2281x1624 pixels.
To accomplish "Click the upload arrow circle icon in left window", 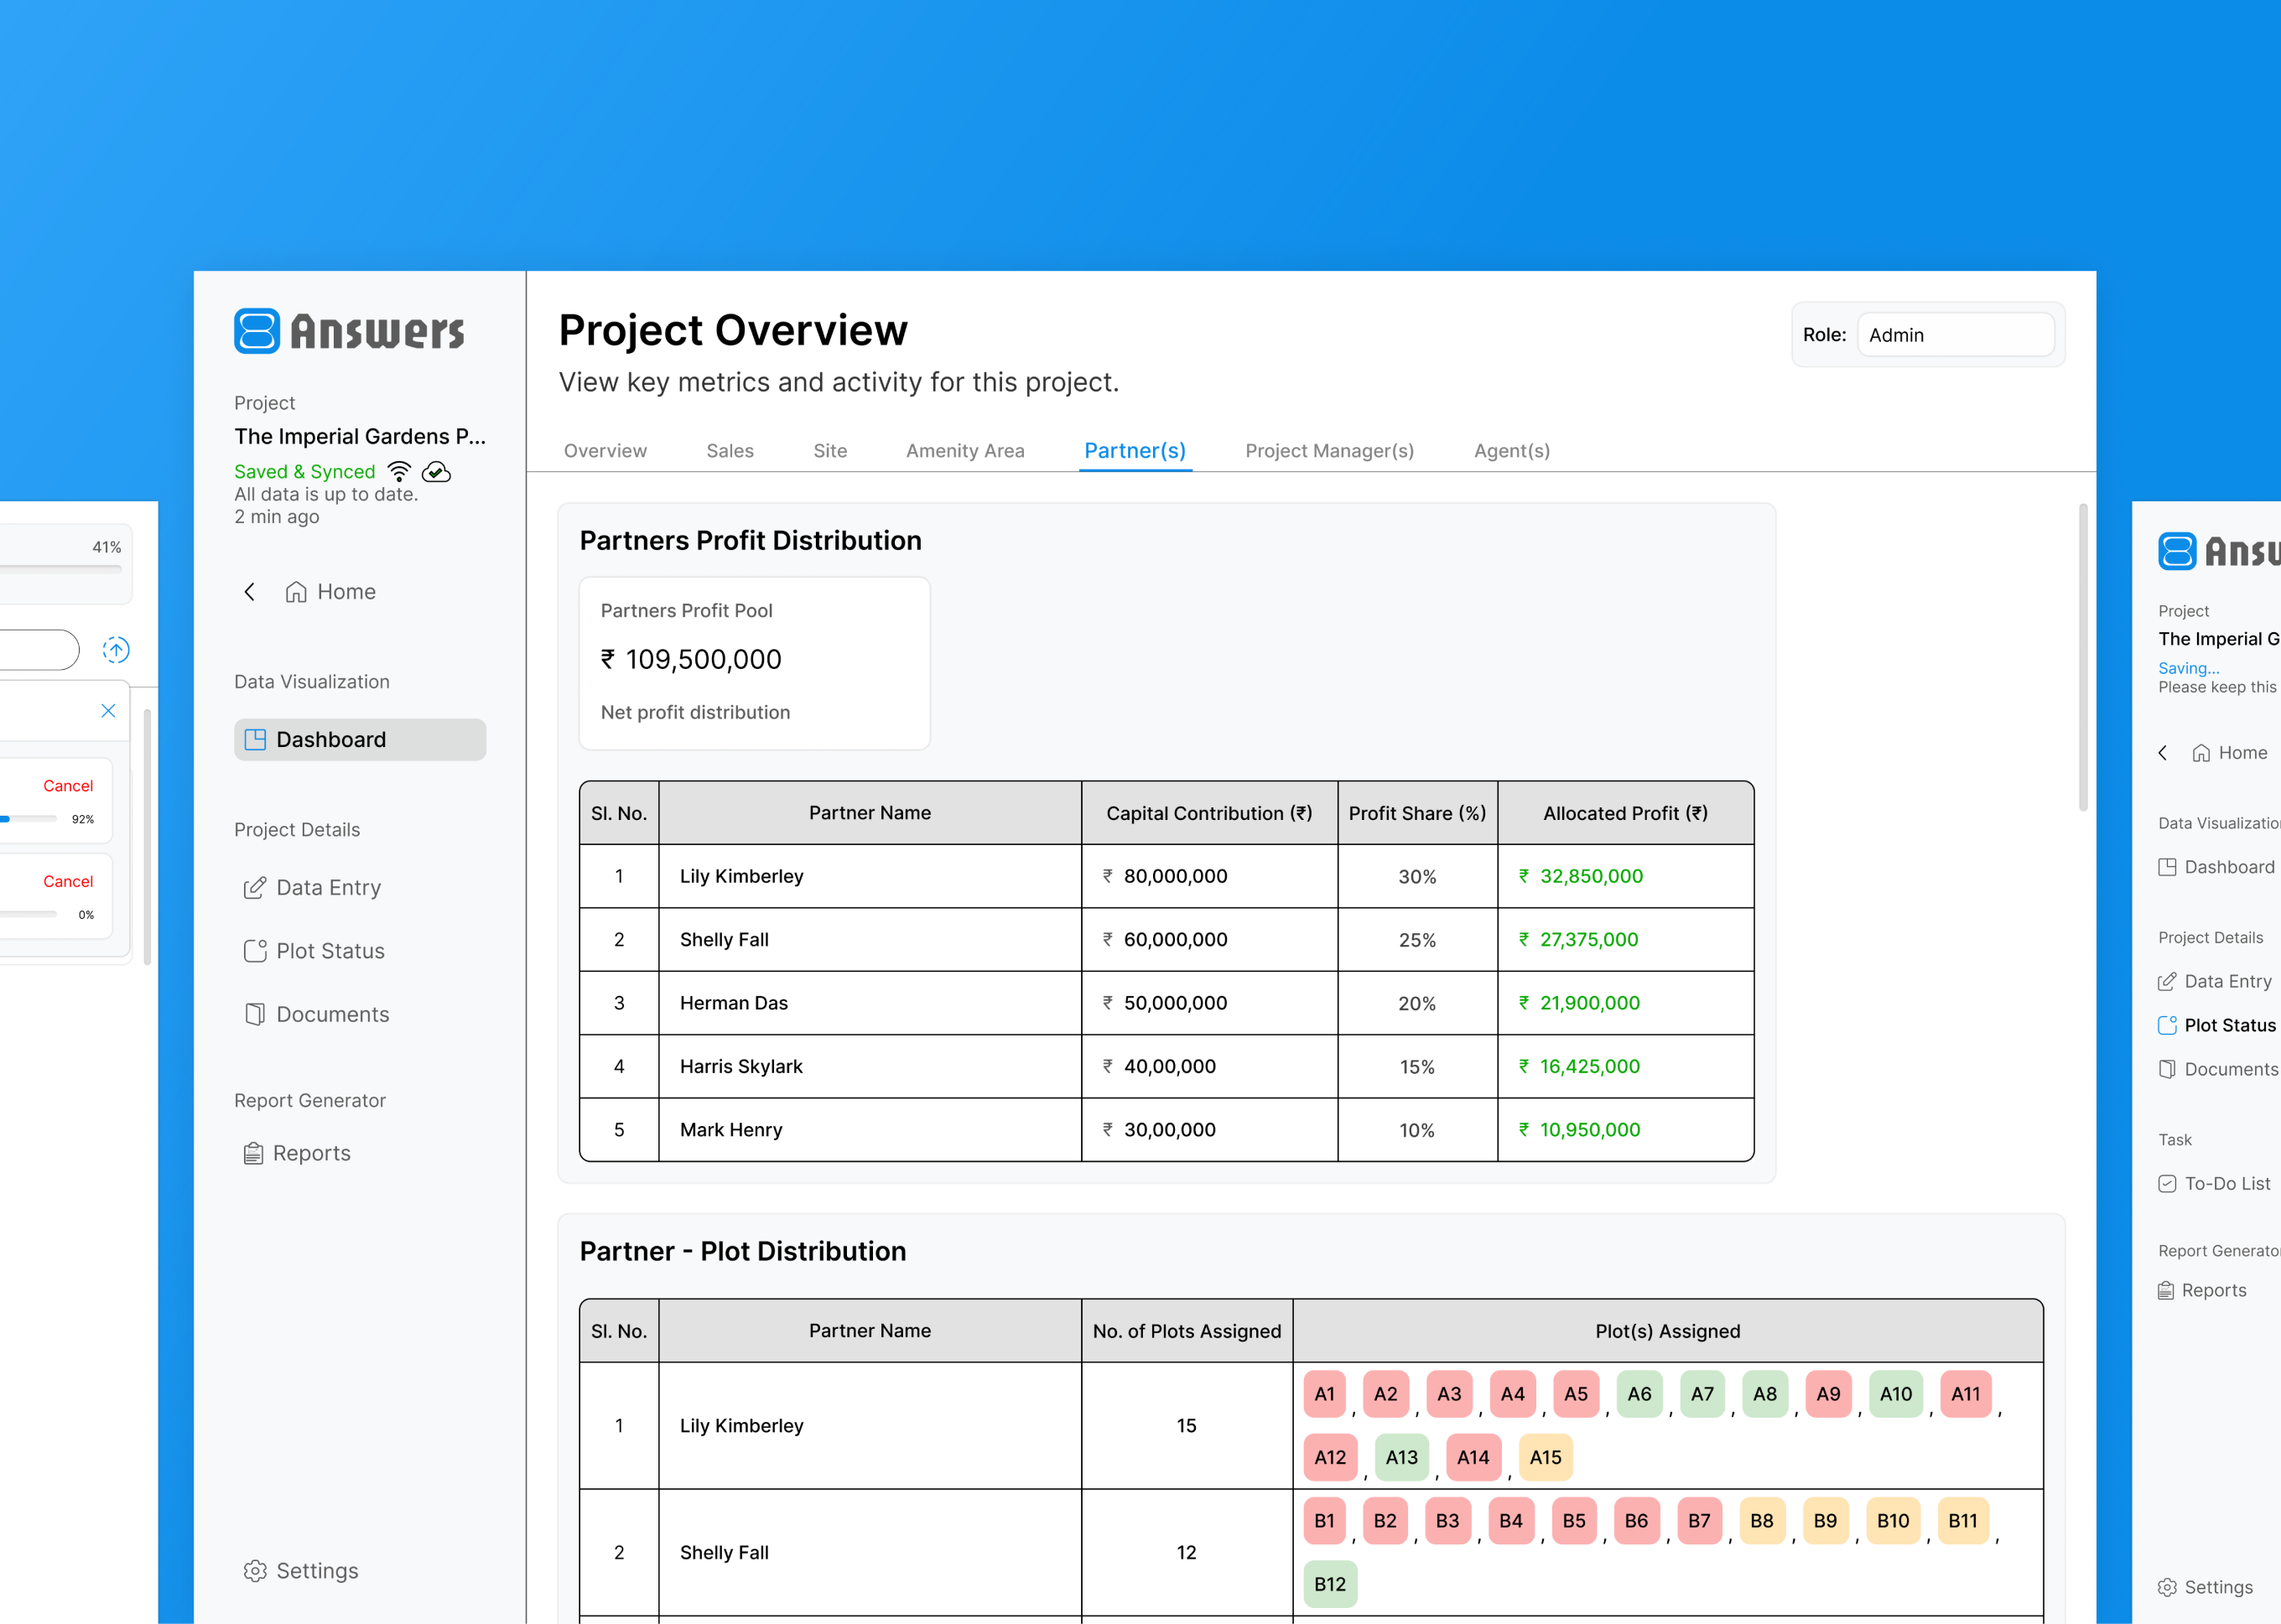I will point(116,650).
